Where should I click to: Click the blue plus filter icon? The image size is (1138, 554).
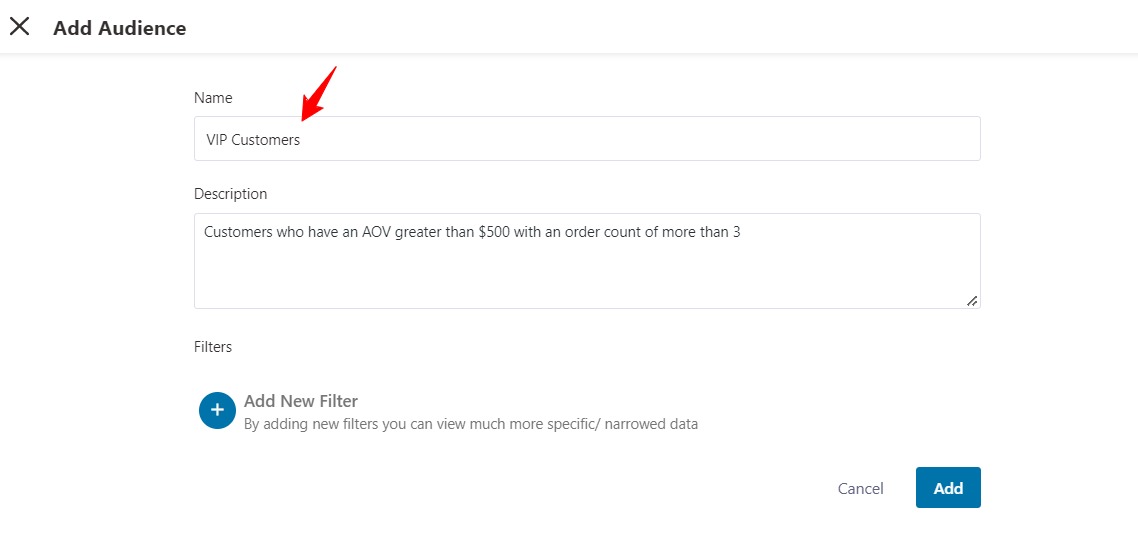pos(217,410)
